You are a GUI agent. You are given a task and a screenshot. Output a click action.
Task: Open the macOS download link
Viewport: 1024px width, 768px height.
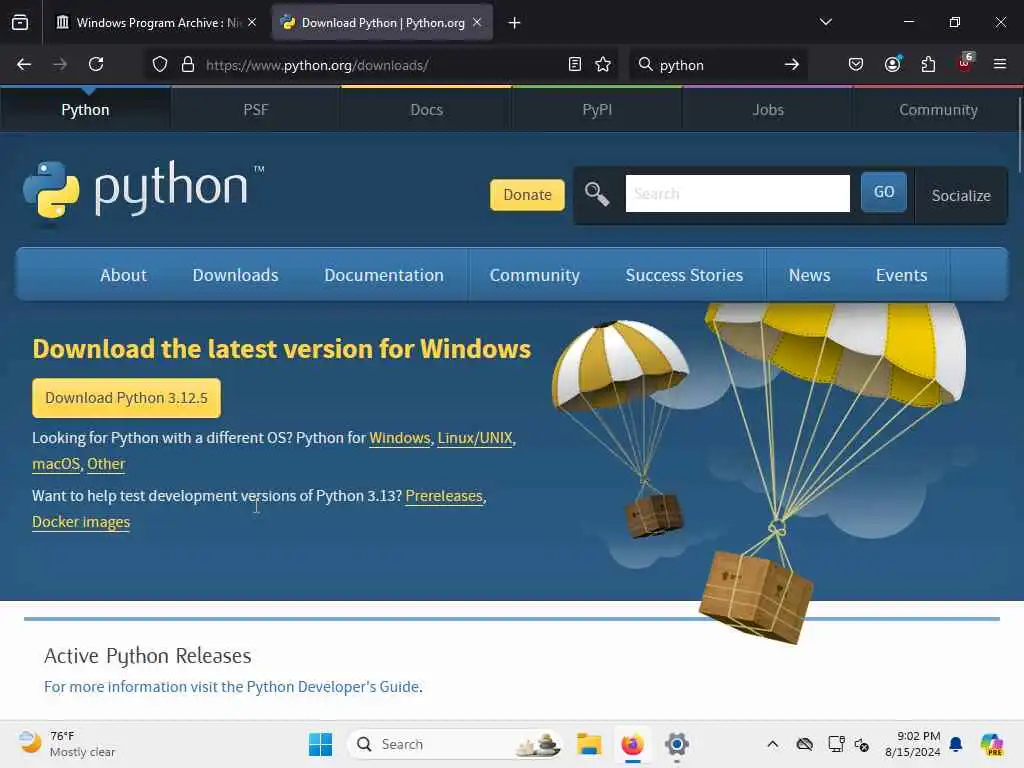pos(56,464)
